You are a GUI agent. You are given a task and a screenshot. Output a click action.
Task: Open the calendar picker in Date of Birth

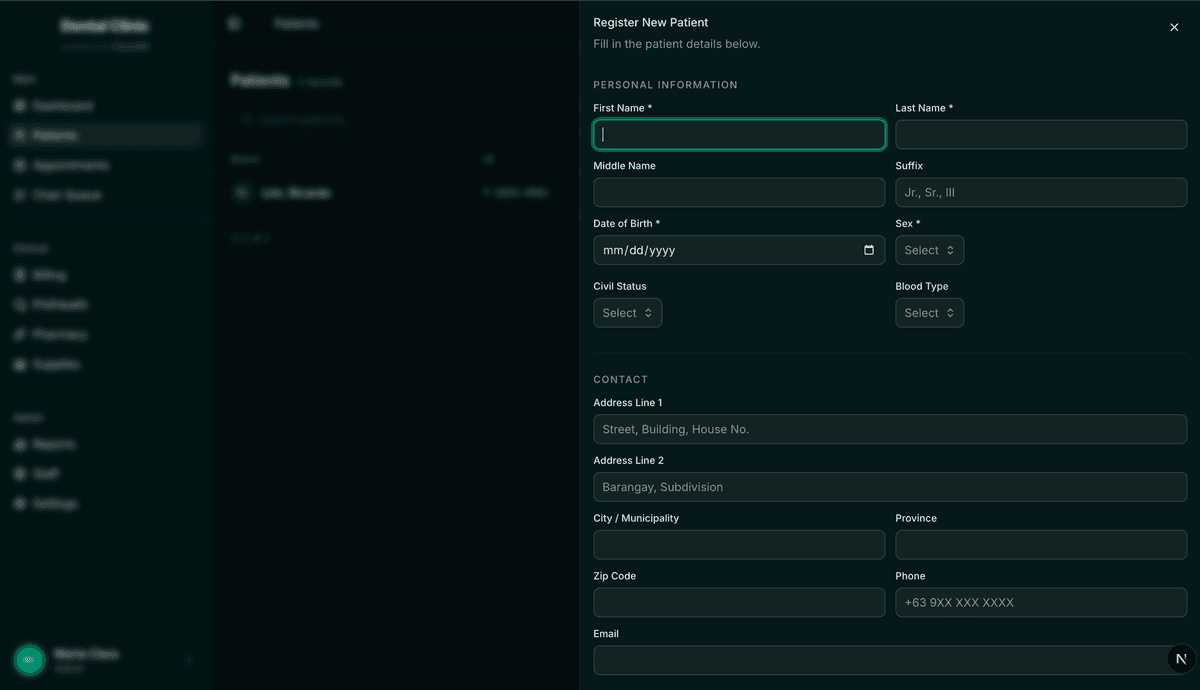click(x=869, y=250)
